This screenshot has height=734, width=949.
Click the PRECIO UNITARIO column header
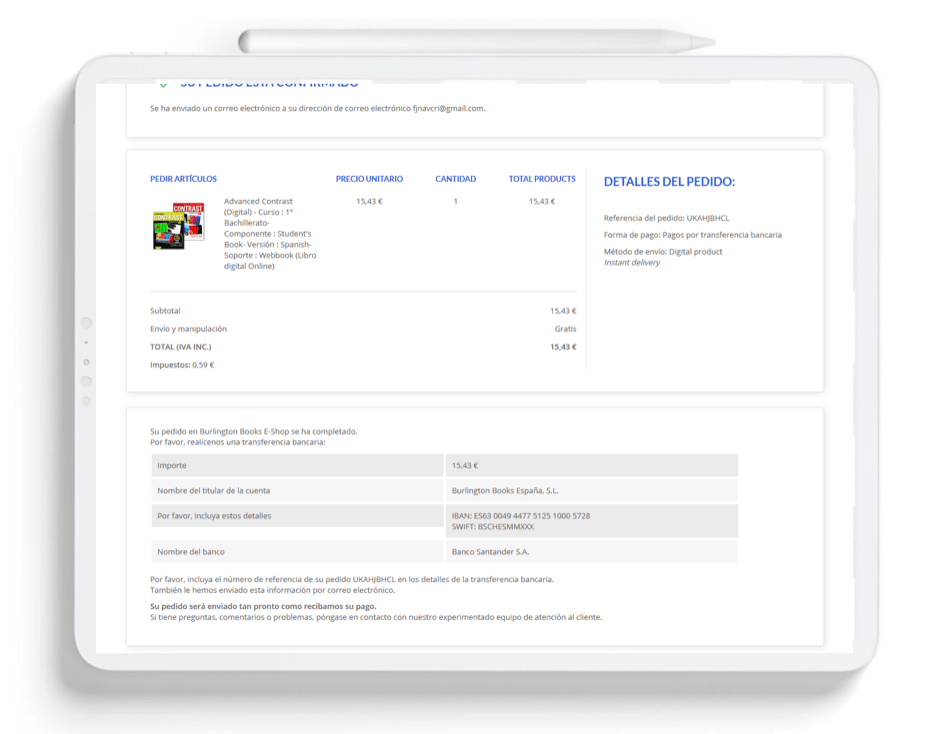(369, 179)
